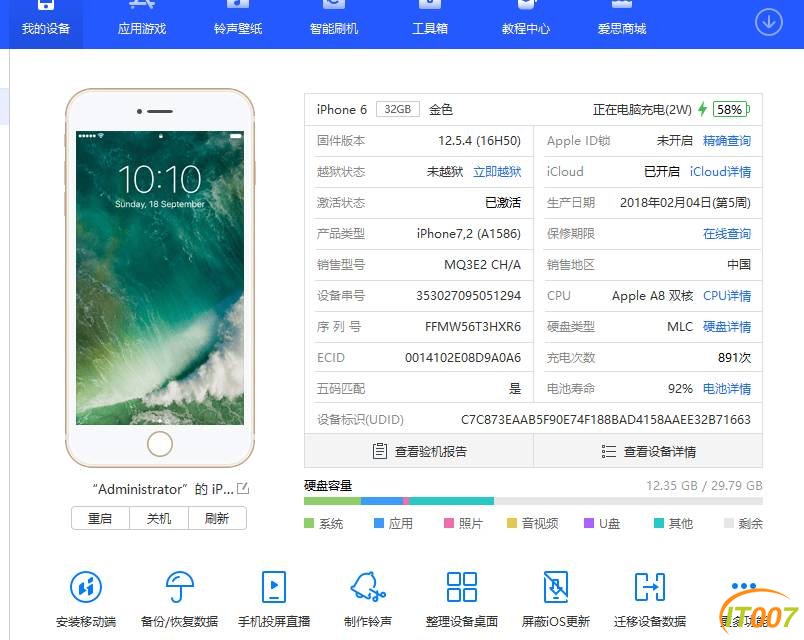Viewport: 804px width, 640px height.
Task: Click the green charging bolt icon
Action: (702, 109)
